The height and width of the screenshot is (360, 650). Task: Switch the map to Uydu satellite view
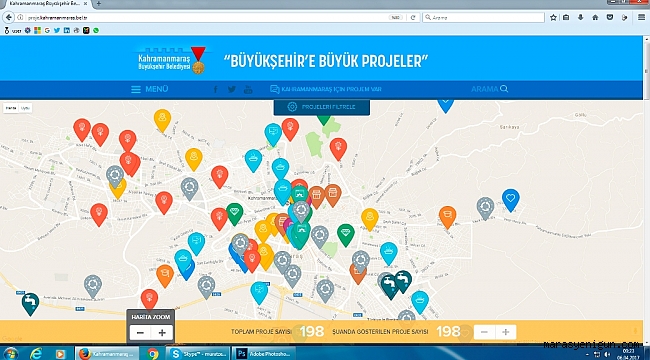click(x=25, y=108)
